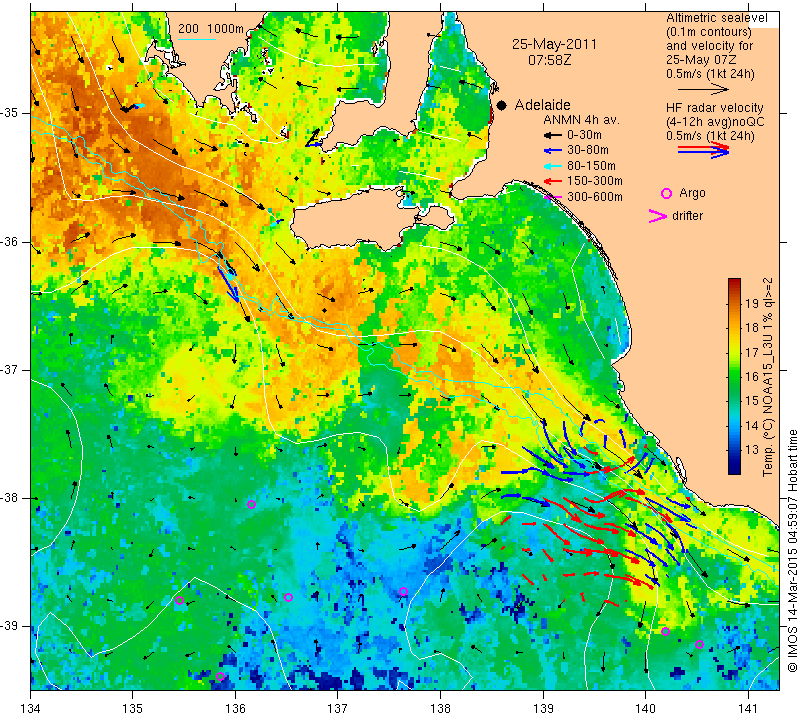Click the (4-12h avg)noQC text
Screen dimensions: 800x720
pyautogui.click(x=715, y=122)
